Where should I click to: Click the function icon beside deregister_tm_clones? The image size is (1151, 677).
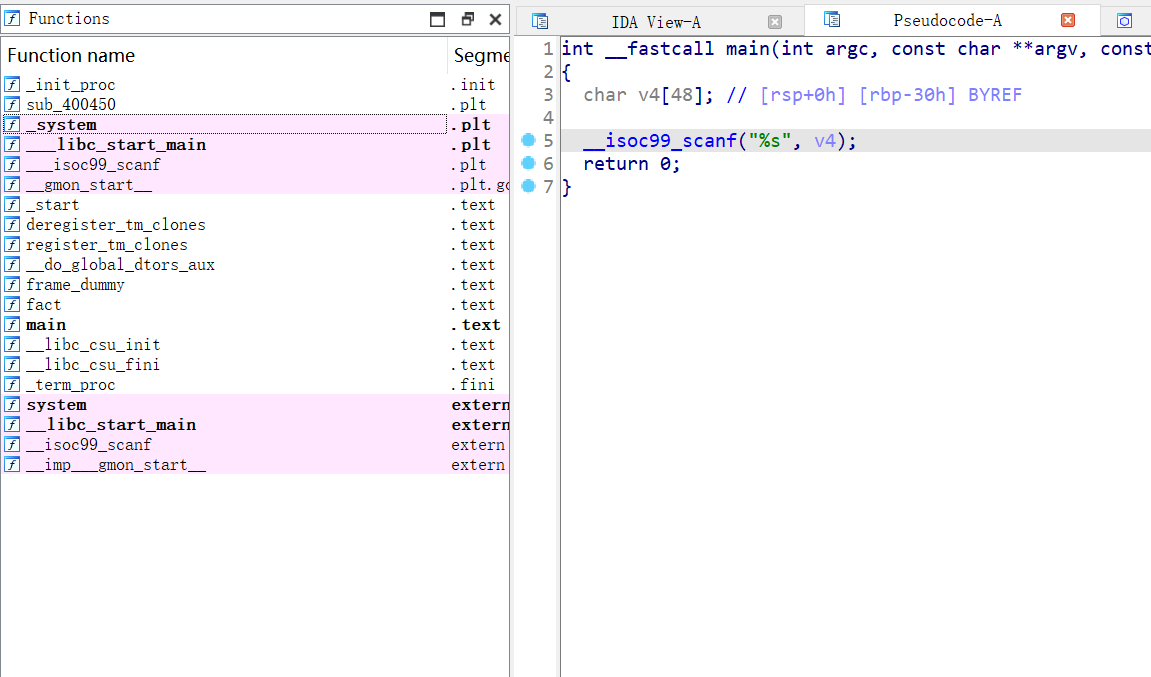[x=12, y=225]
